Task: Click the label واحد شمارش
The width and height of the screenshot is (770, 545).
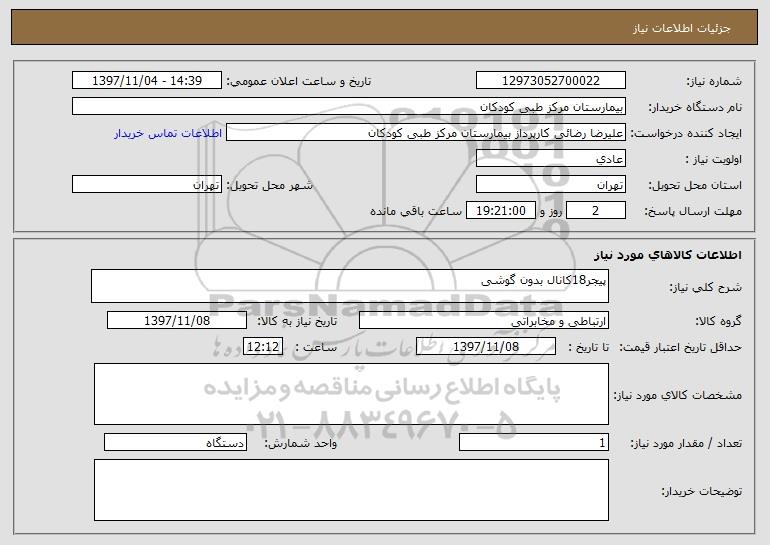Action: (301, 443)
